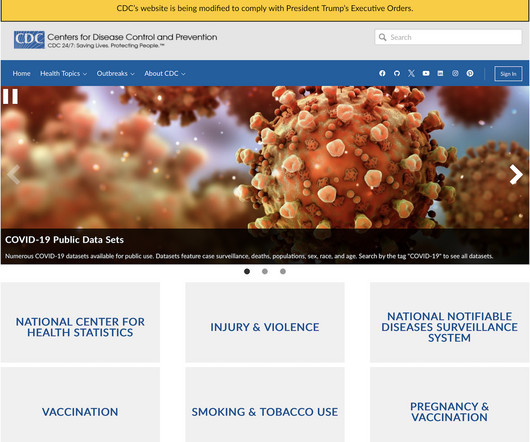Pause the carousel slideshow

point(10,96)
